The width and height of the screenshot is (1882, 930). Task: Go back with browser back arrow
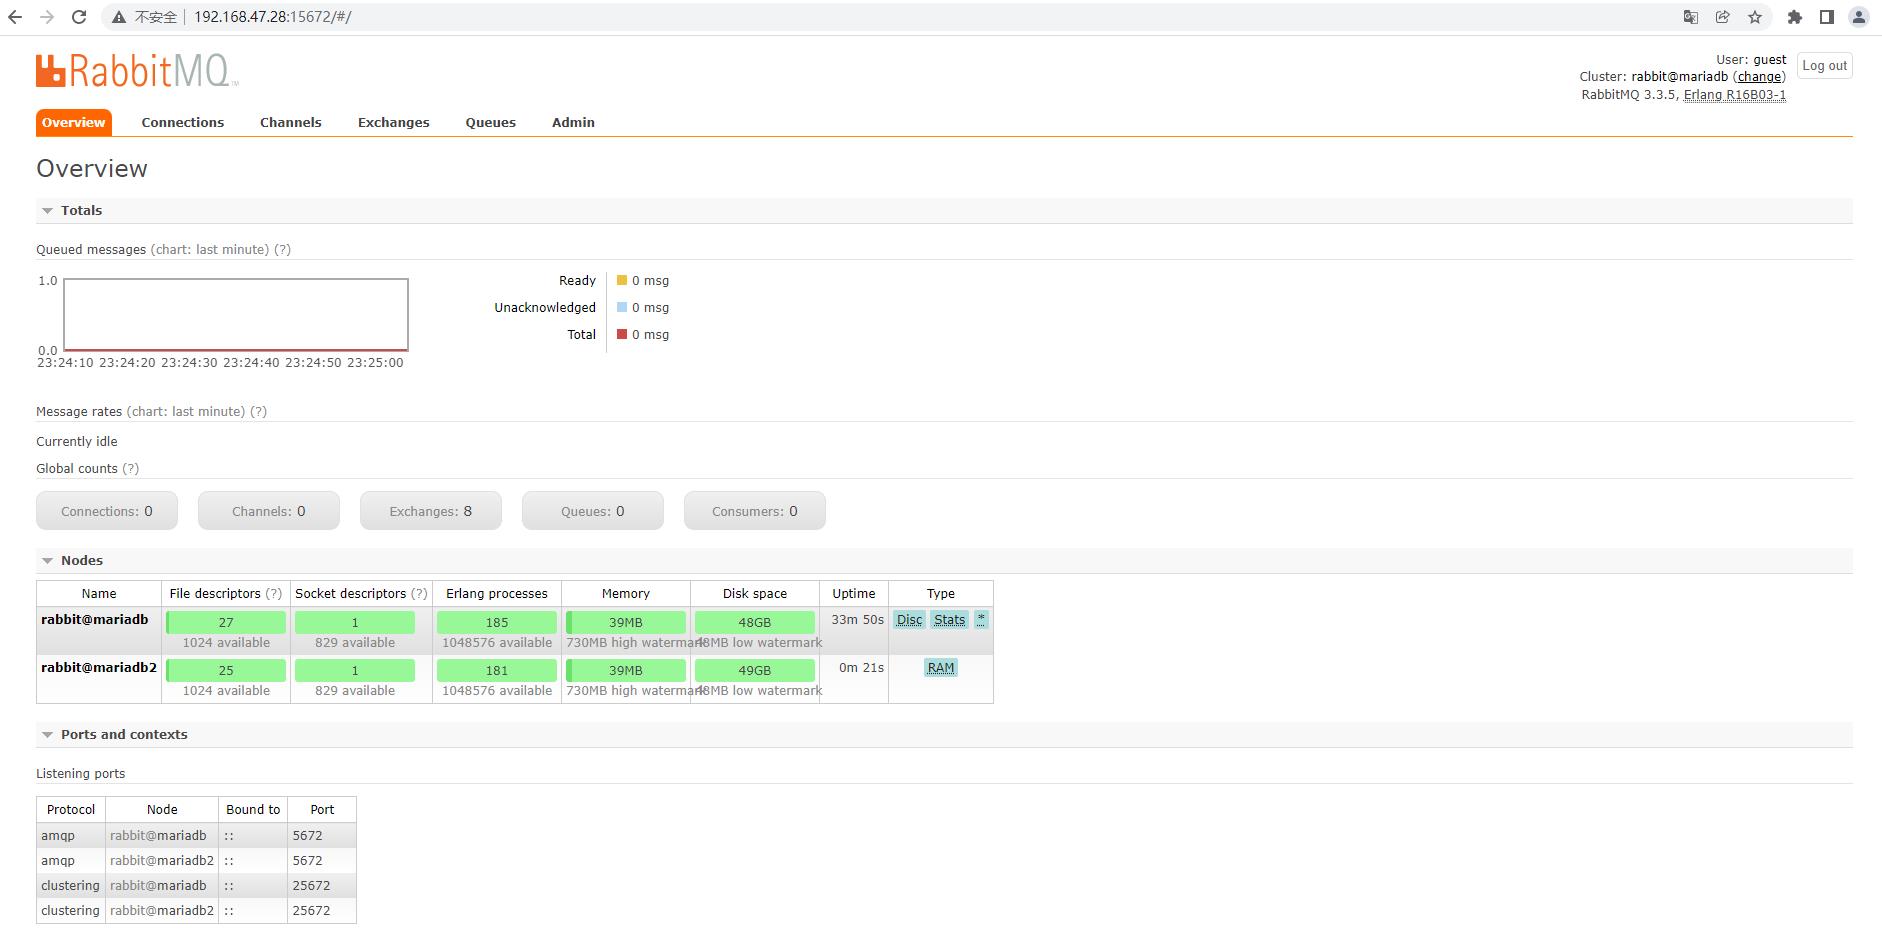pos(15,17)
